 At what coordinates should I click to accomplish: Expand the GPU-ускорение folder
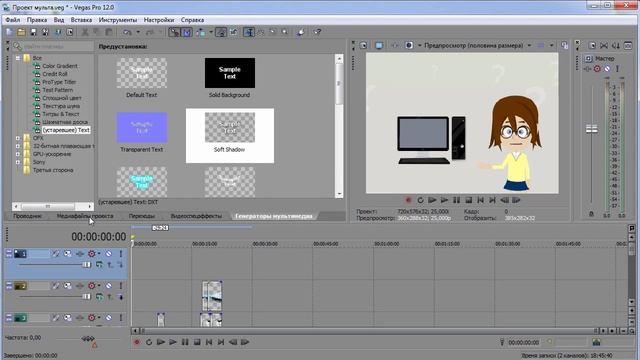[18, 154]
